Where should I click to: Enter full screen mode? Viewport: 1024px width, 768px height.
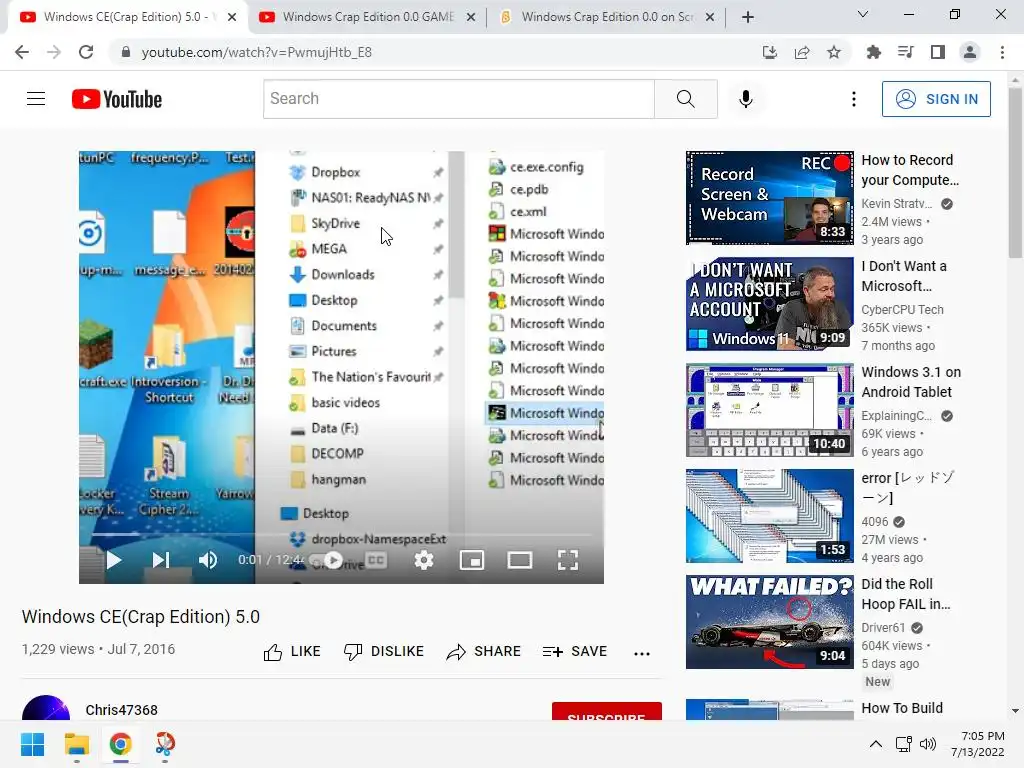click(x=568, y=560)
